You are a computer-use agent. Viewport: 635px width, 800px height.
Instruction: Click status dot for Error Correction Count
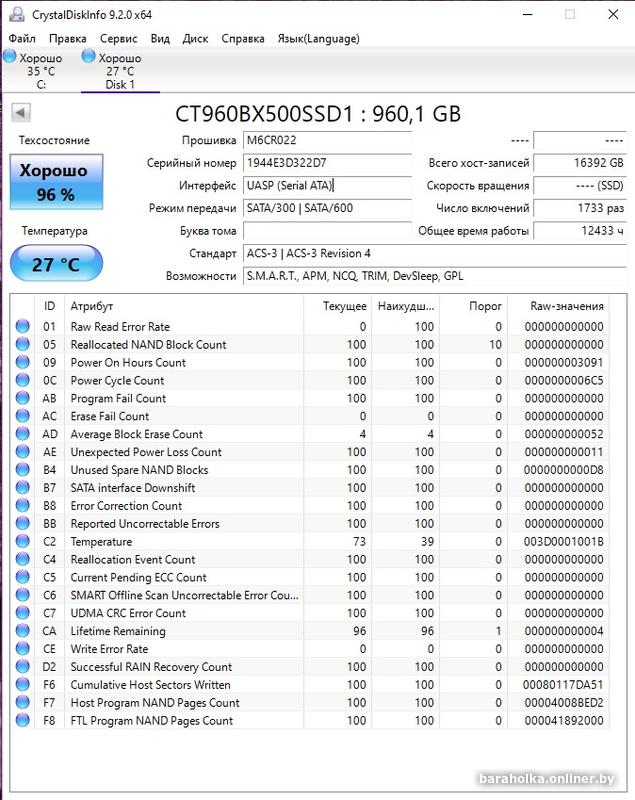click(22, 505)
